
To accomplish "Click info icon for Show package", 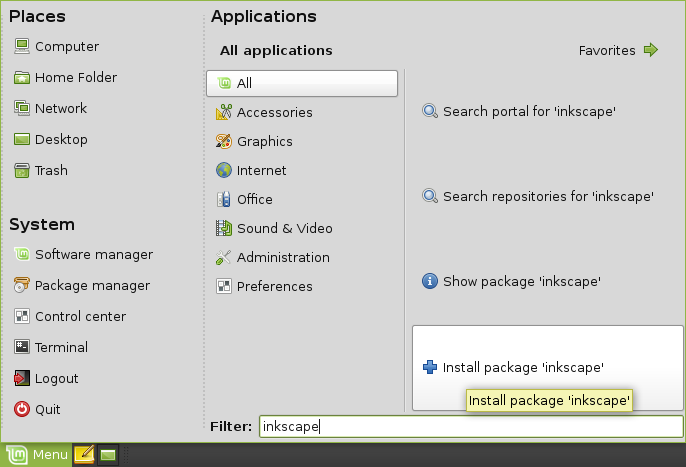I will 430,281.
